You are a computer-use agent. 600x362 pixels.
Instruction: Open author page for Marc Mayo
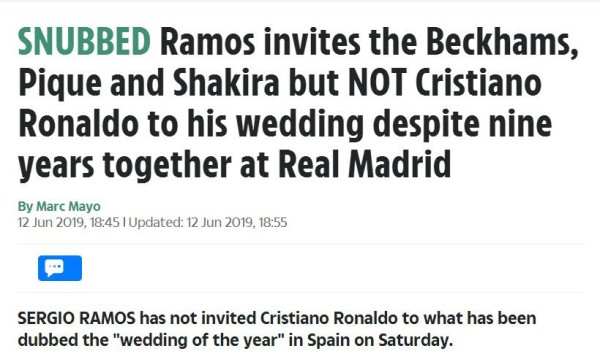(68, 207)
